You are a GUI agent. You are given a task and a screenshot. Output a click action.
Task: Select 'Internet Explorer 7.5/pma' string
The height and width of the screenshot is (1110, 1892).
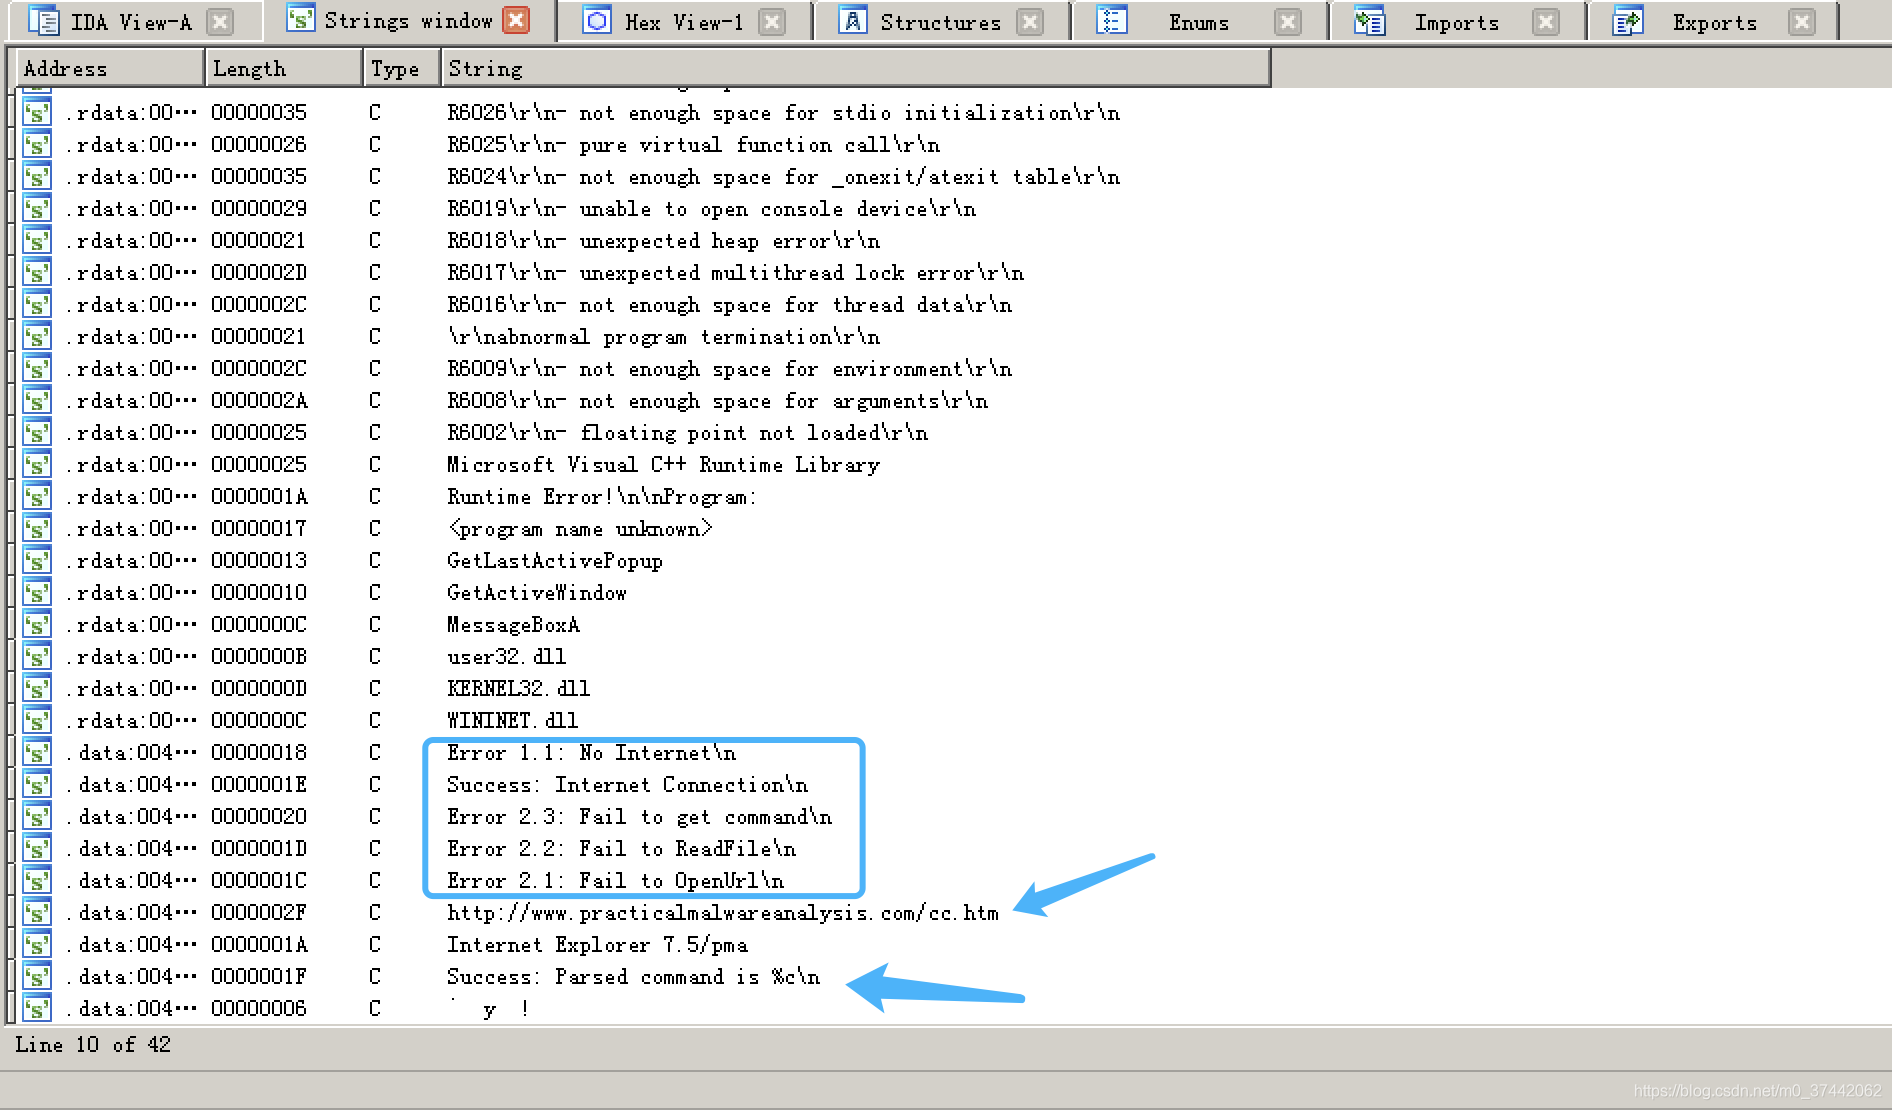[x=597, y=945]
